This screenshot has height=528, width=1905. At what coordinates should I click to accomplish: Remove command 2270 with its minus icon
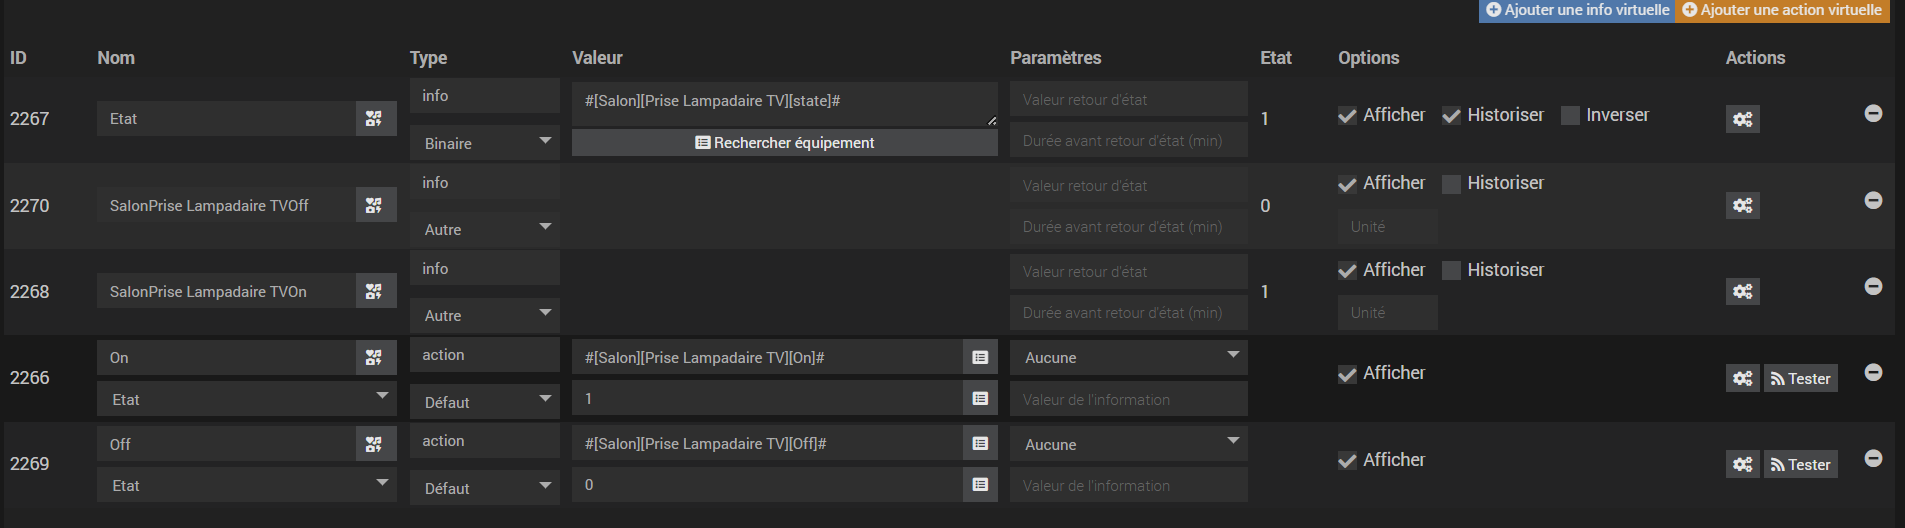1874,200
